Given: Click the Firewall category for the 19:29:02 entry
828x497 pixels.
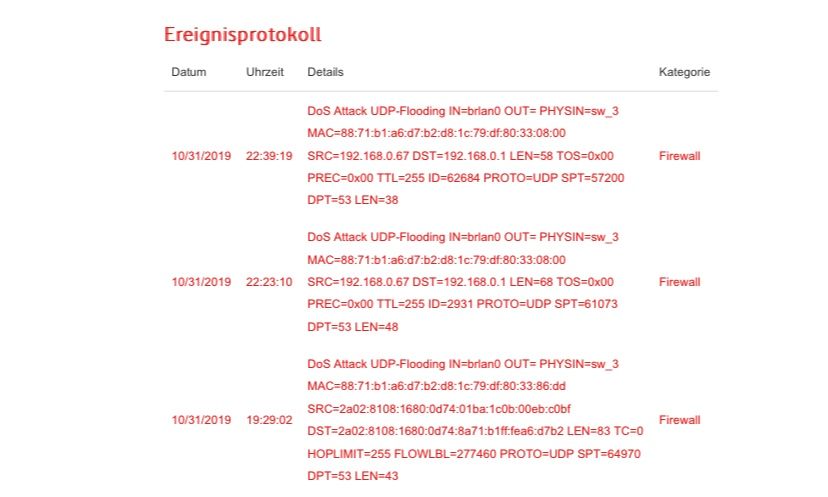Looking at the screenshot, I should coord(680,420).
